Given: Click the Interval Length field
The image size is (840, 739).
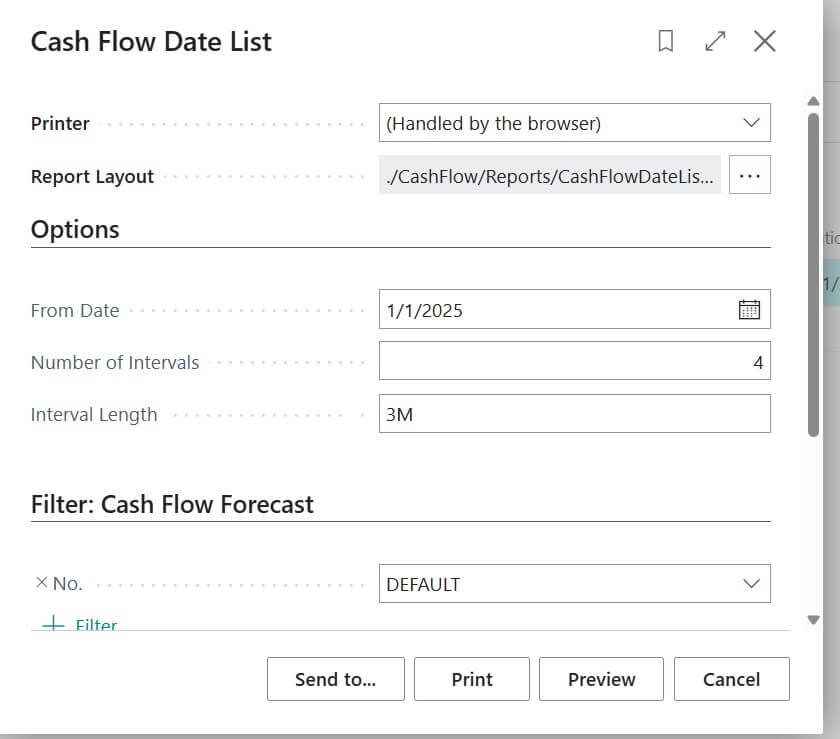Looking at the screenshot, I should [574, 414].
